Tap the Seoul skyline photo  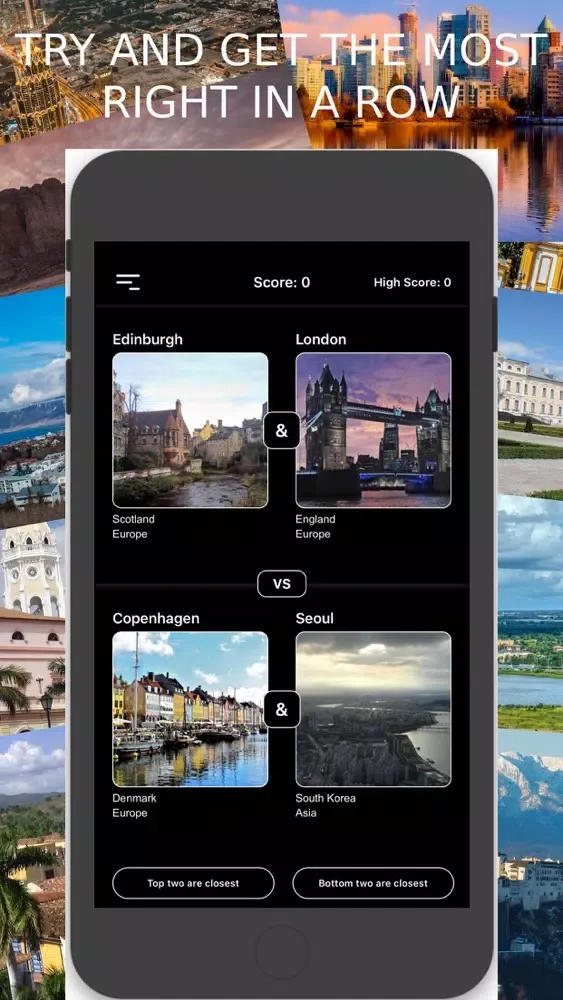point(373,709)
